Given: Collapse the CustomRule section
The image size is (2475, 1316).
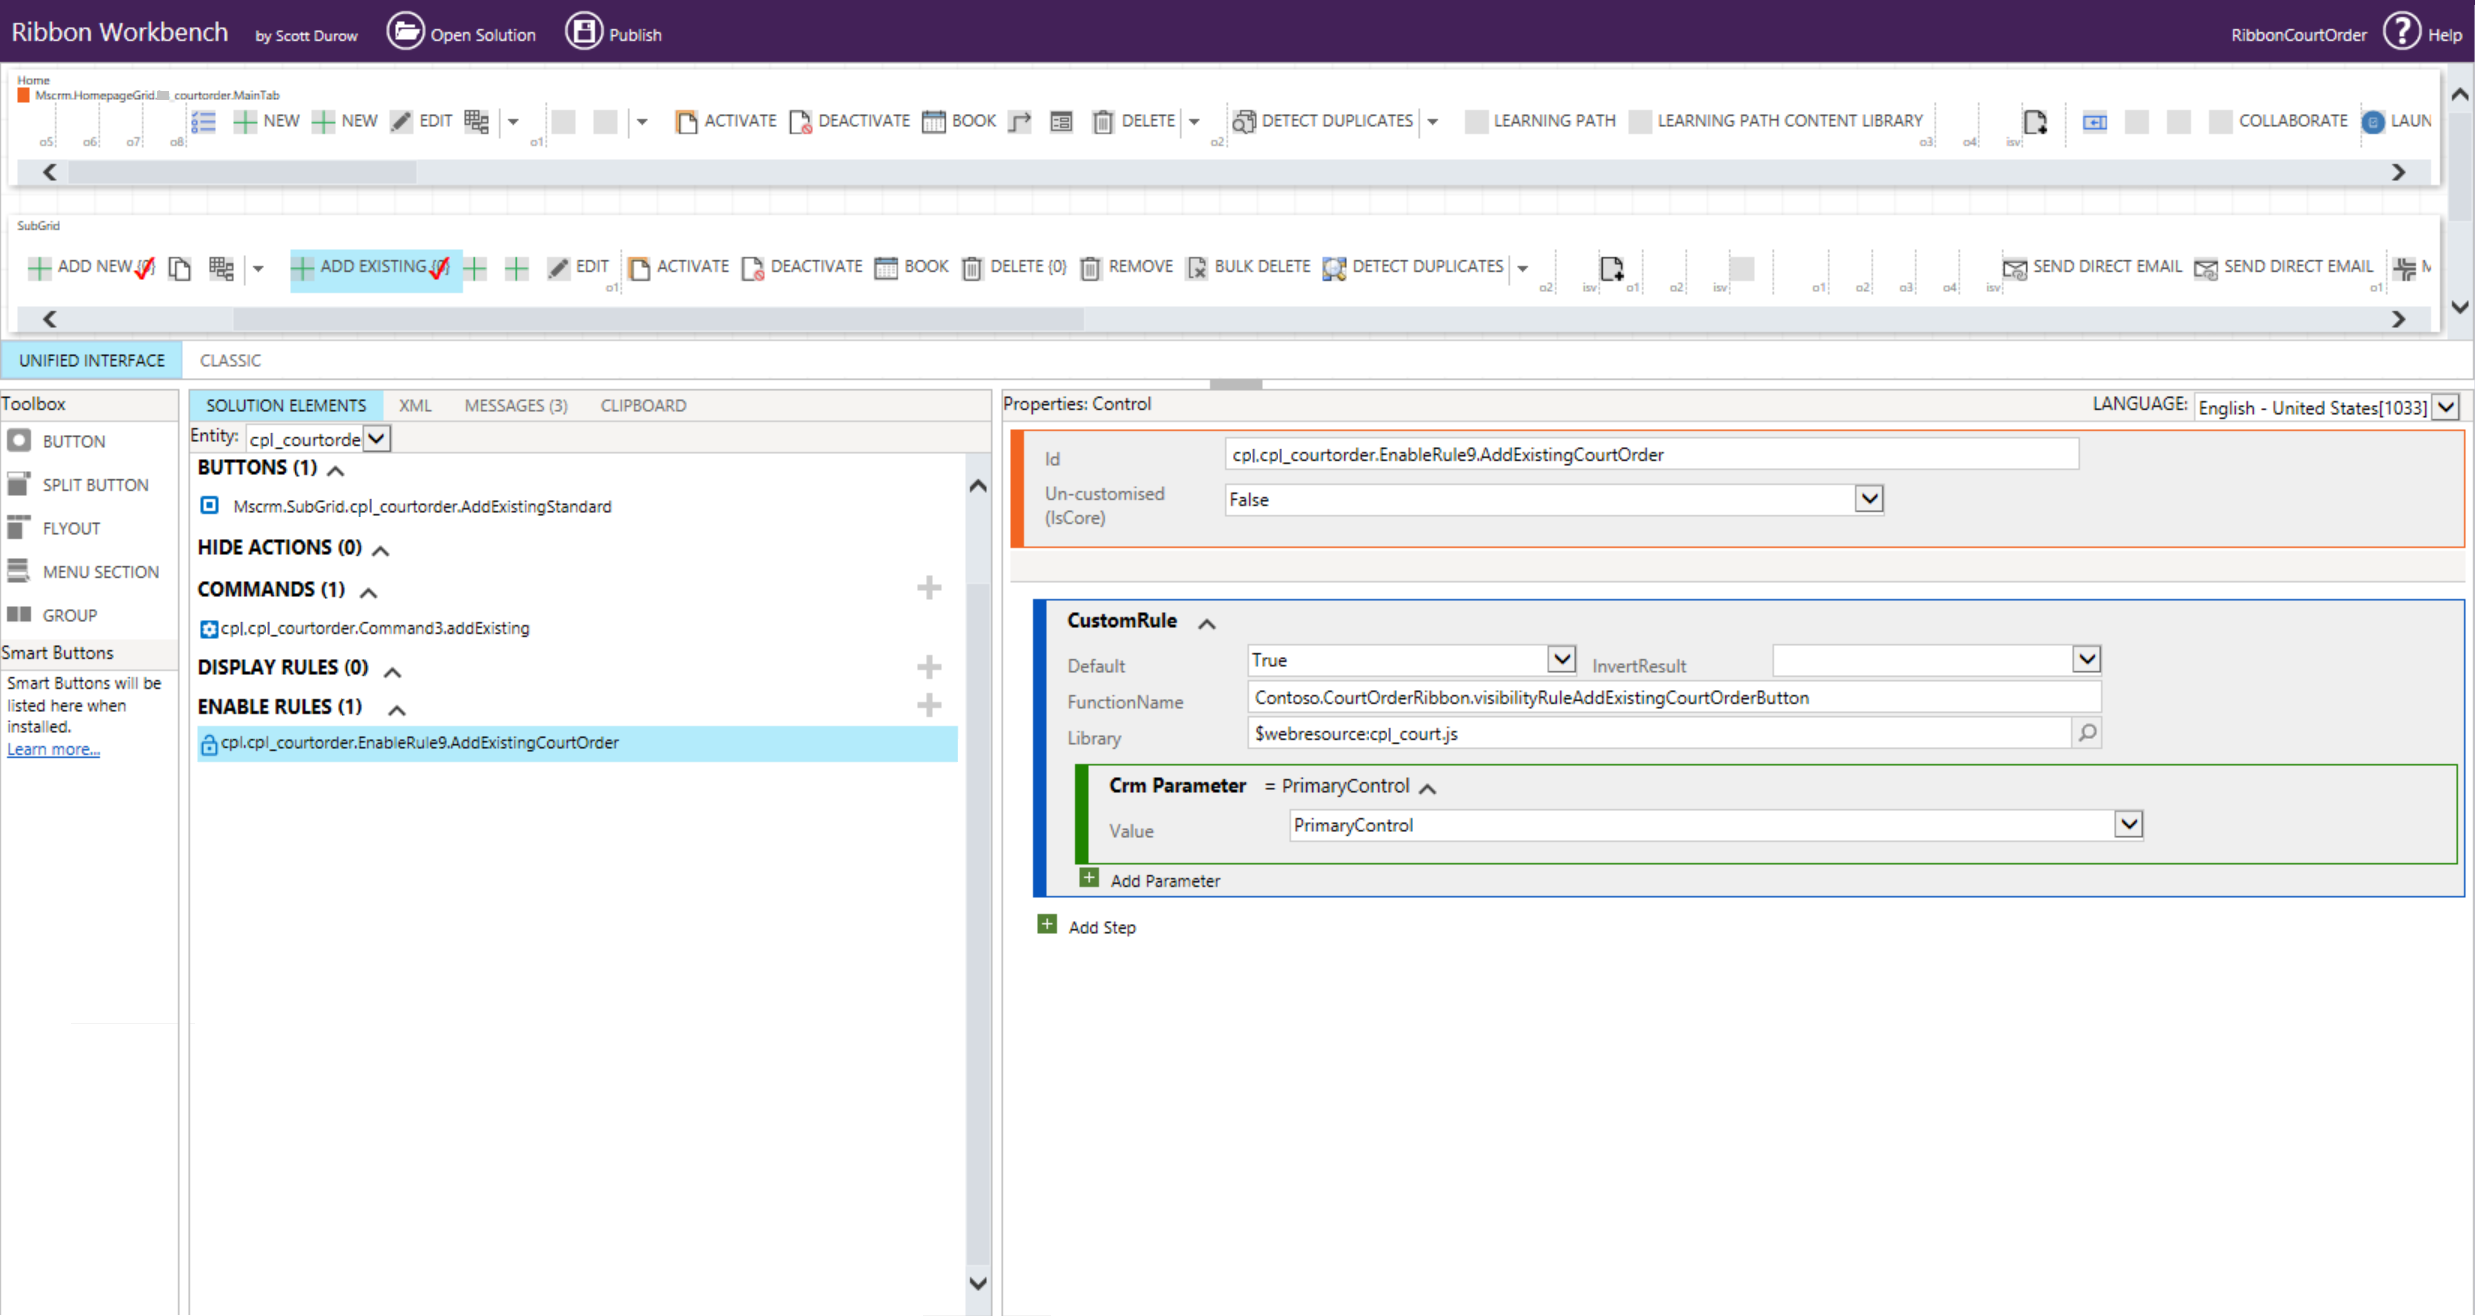Looking at the screenshot, I should tap(1207, 623).
